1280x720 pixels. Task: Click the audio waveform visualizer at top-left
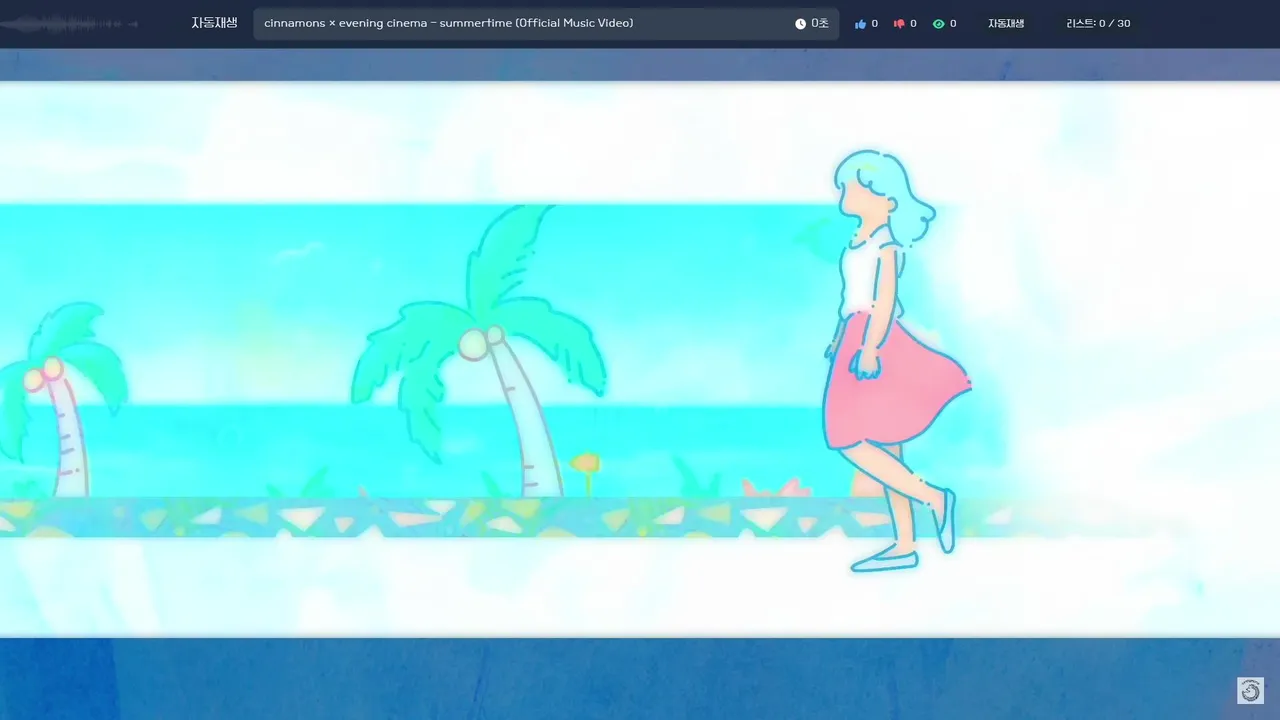(x=70, y=24)
